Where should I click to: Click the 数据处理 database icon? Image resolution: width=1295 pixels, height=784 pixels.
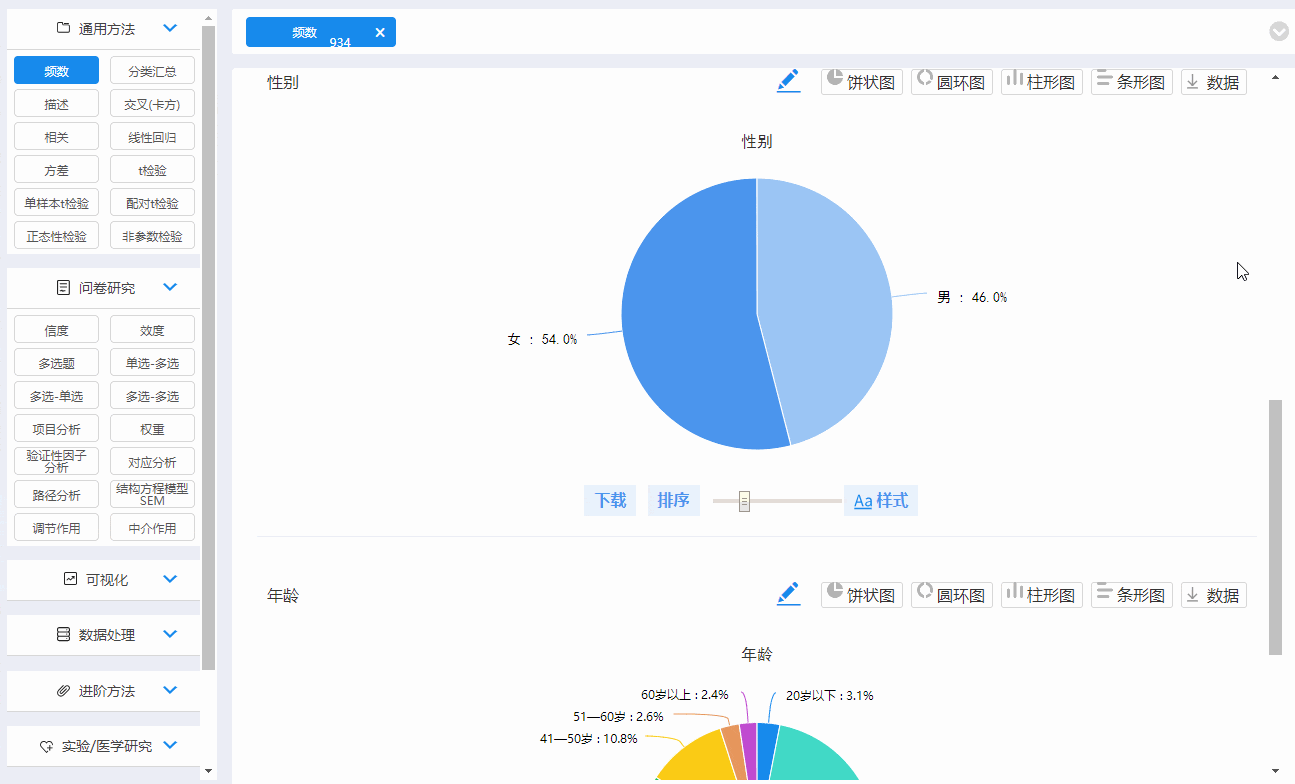pyautogui.click(x=64, y=634)
